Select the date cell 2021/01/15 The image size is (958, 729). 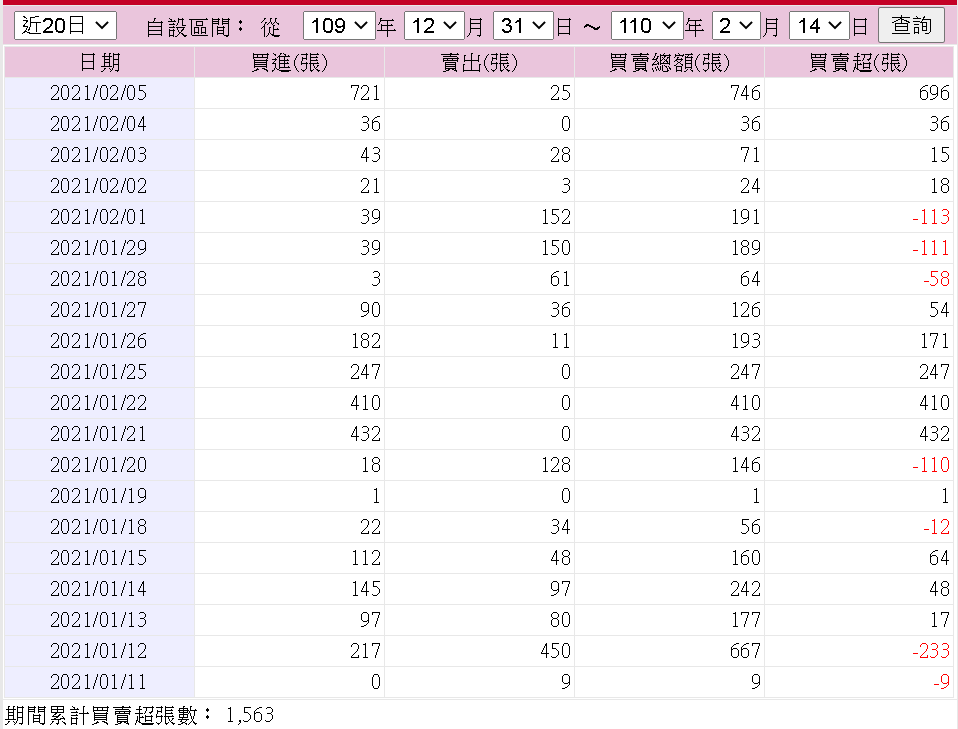coord(98,558)
